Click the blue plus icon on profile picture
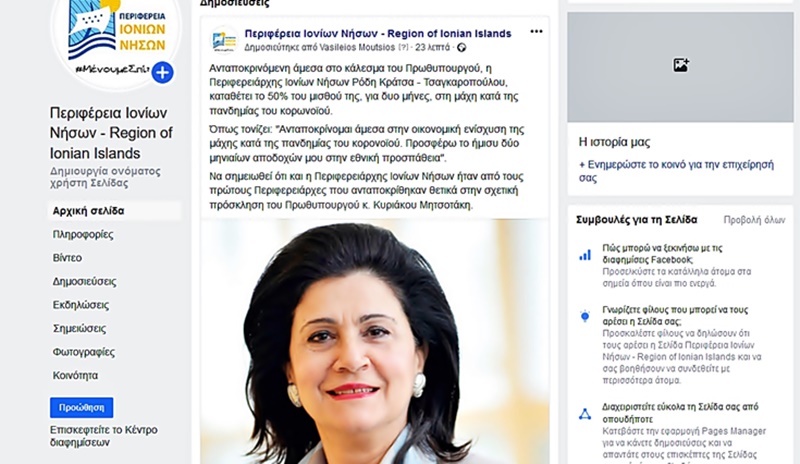 click(x=162, y=72)
